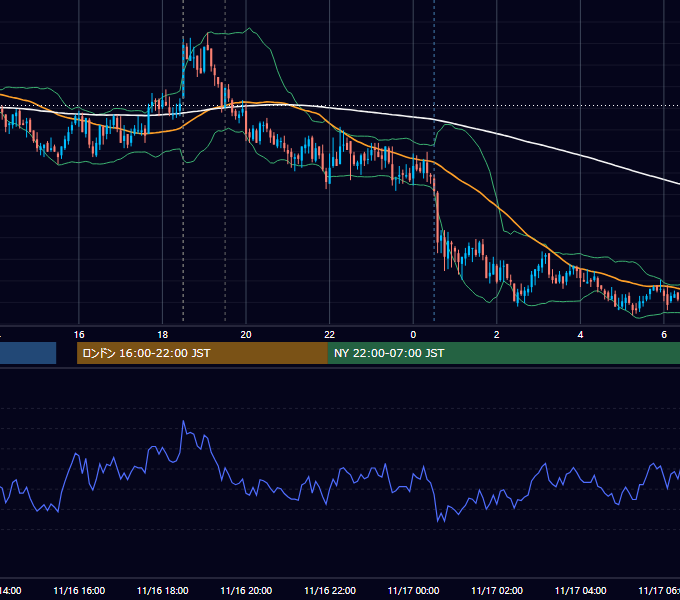Click the hour label 22 under the price chart

[x=330, y=335]
